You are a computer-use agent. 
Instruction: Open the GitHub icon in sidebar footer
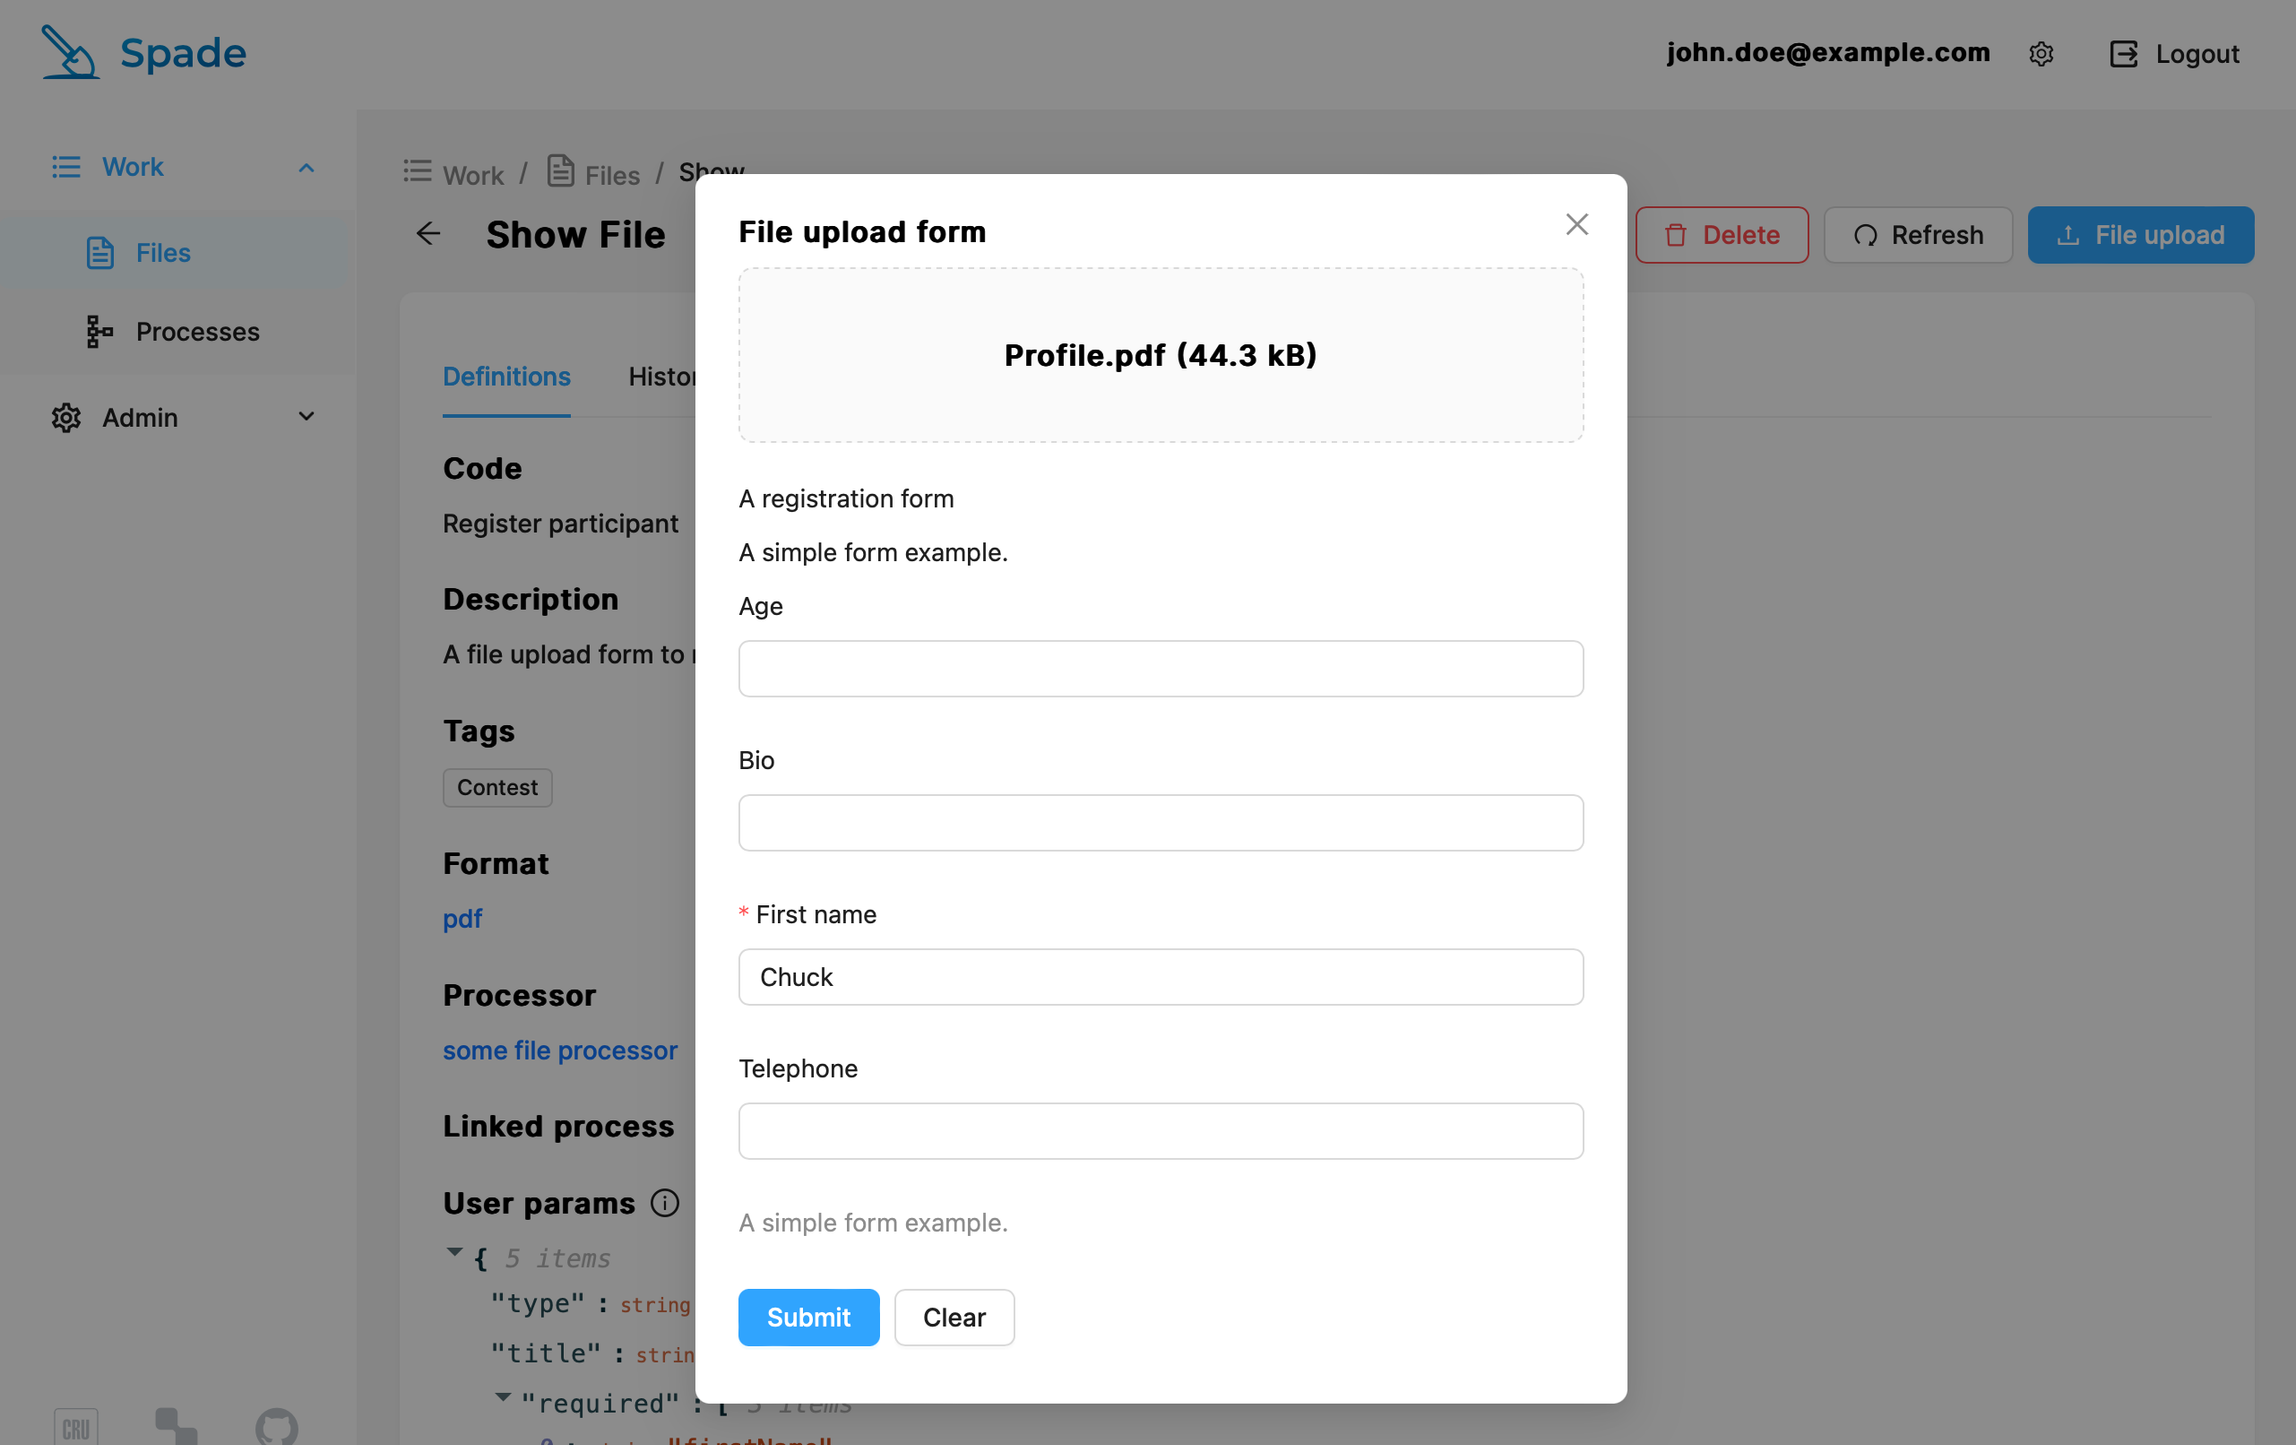point(276,1425)
